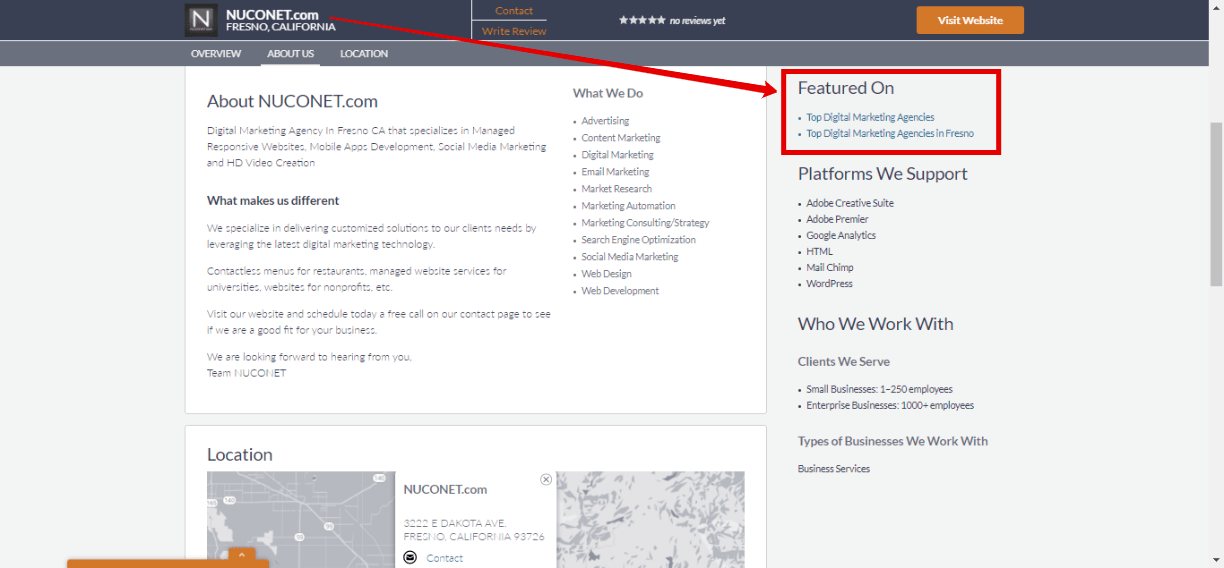Screen dimensions: 1224x568
Task: Open the Write Review link
Action: 514,31
